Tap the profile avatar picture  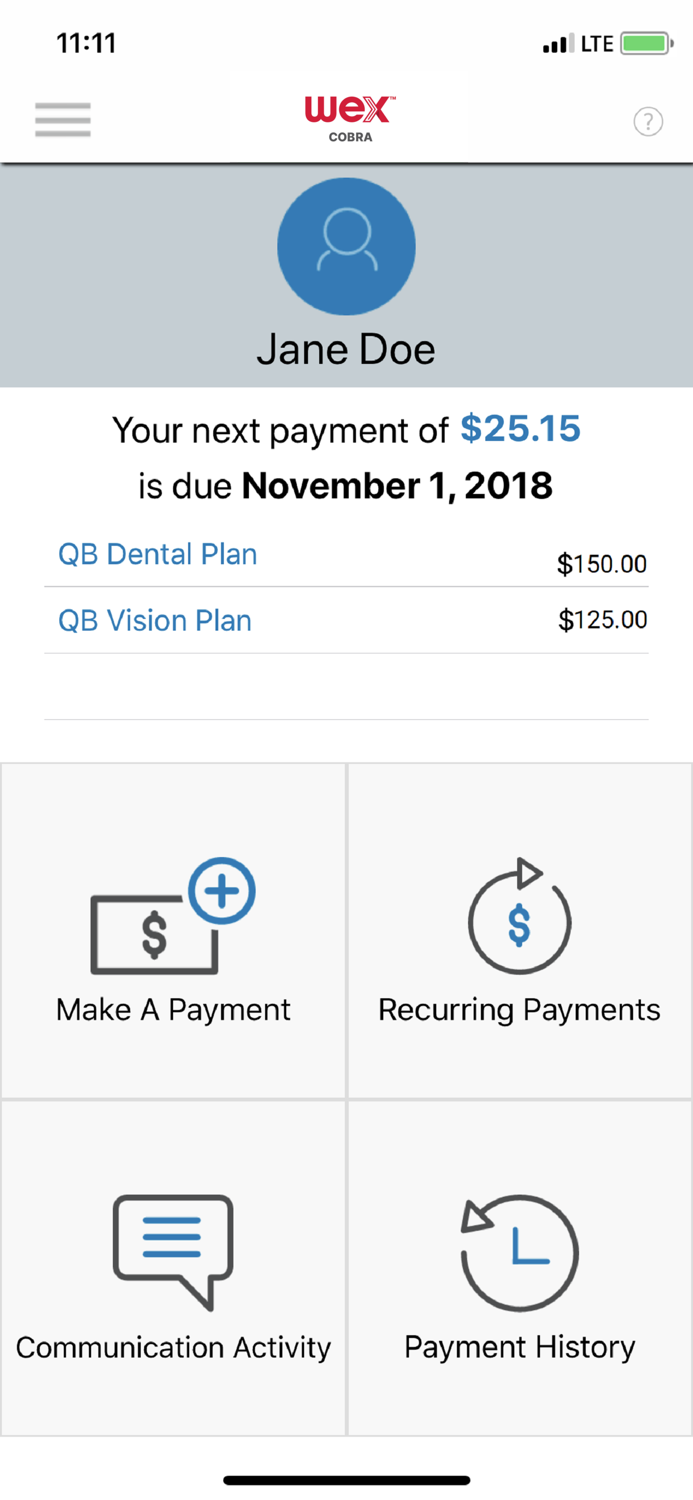click(346, 246)
